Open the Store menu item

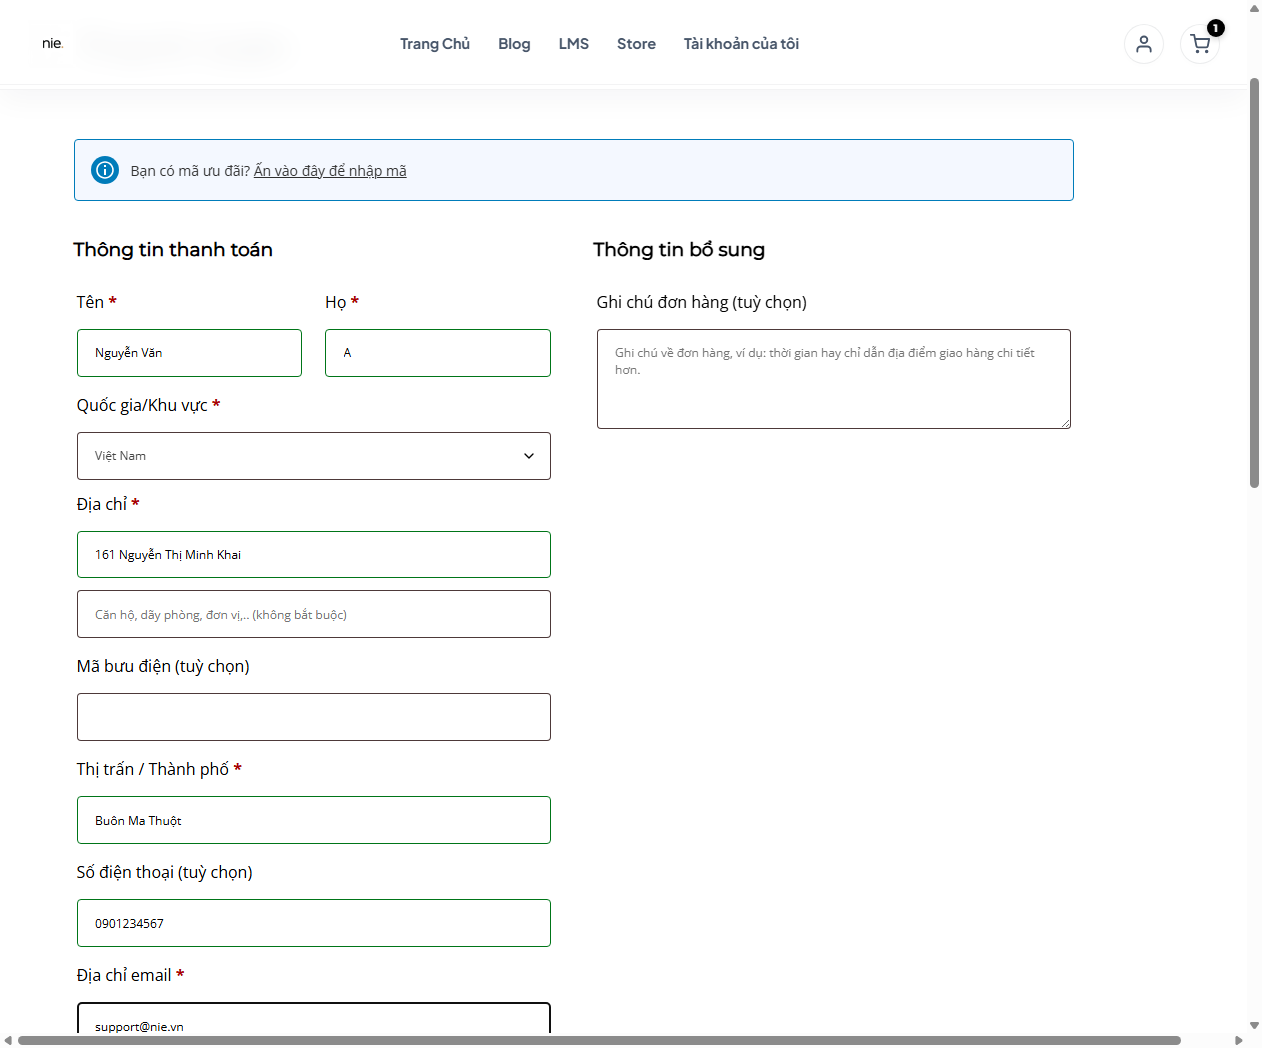click(636, 44)
